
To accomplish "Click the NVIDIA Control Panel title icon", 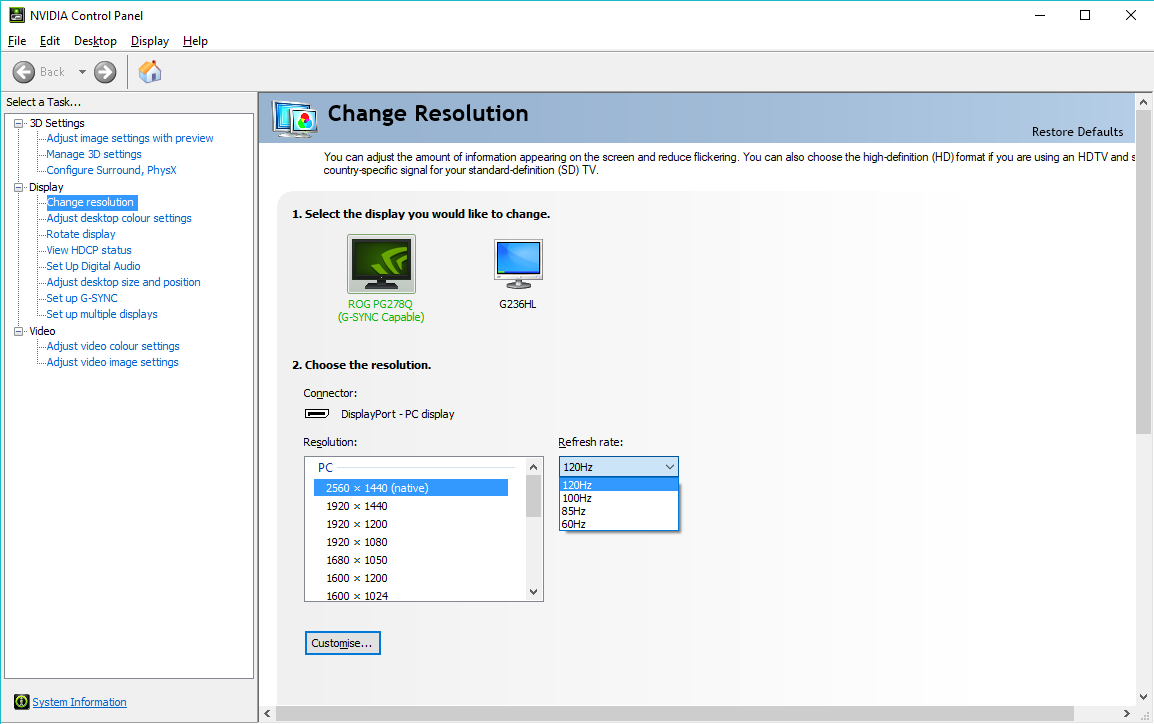I will (x=16, y=15).
